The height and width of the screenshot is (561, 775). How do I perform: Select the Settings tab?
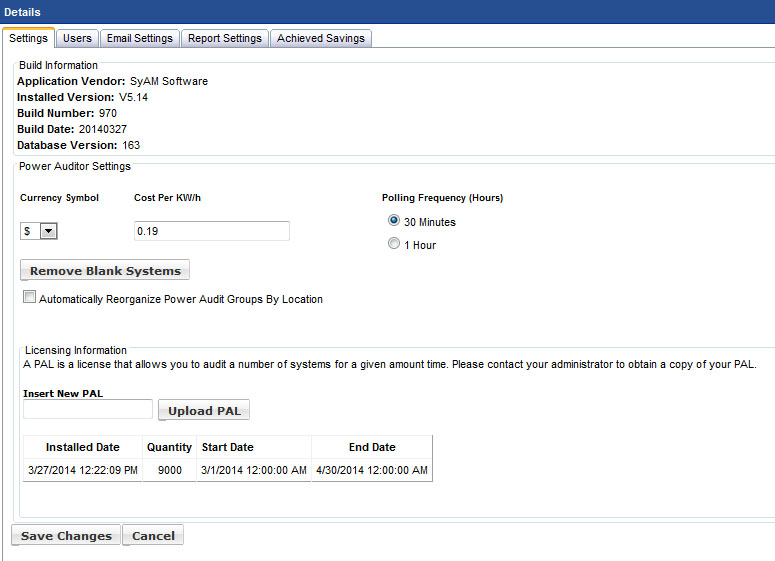point(28,38)
